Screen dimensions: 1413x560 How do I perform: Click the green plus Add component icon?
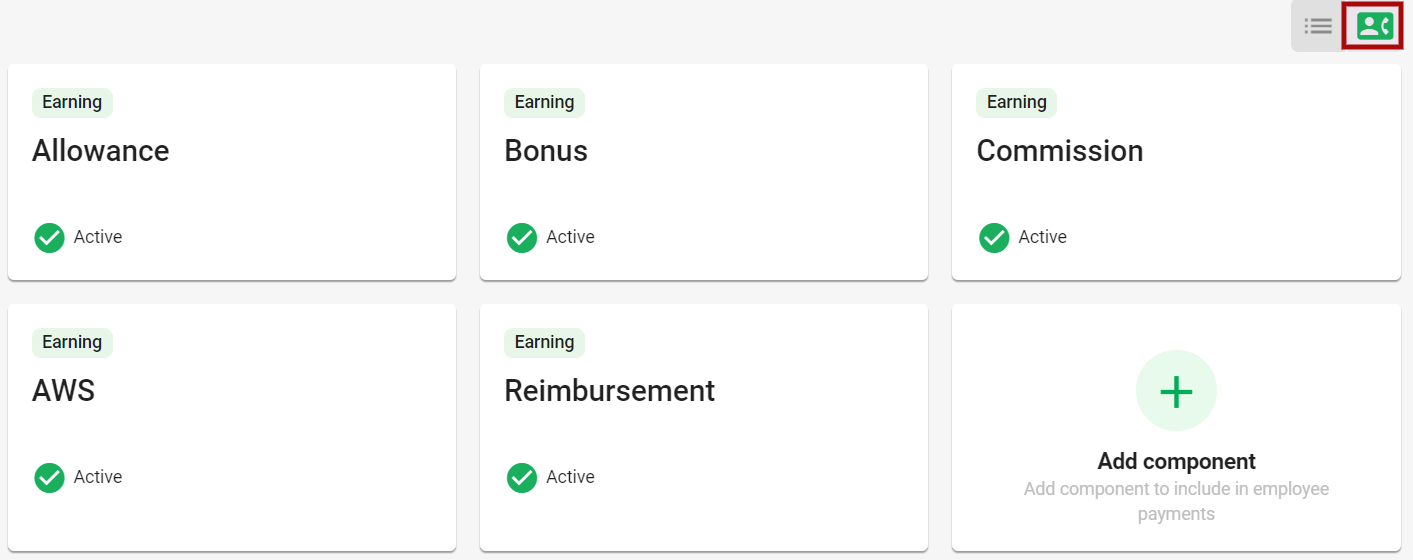pos(1176,391)
